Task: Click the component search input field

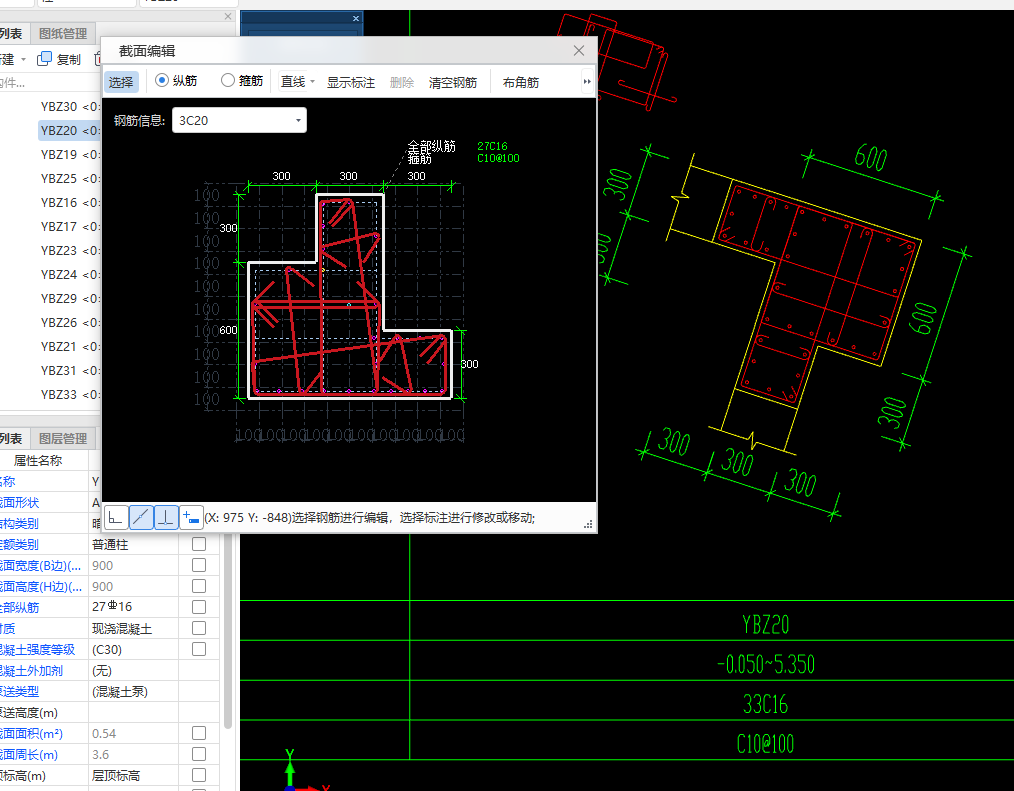Action: 50,83
